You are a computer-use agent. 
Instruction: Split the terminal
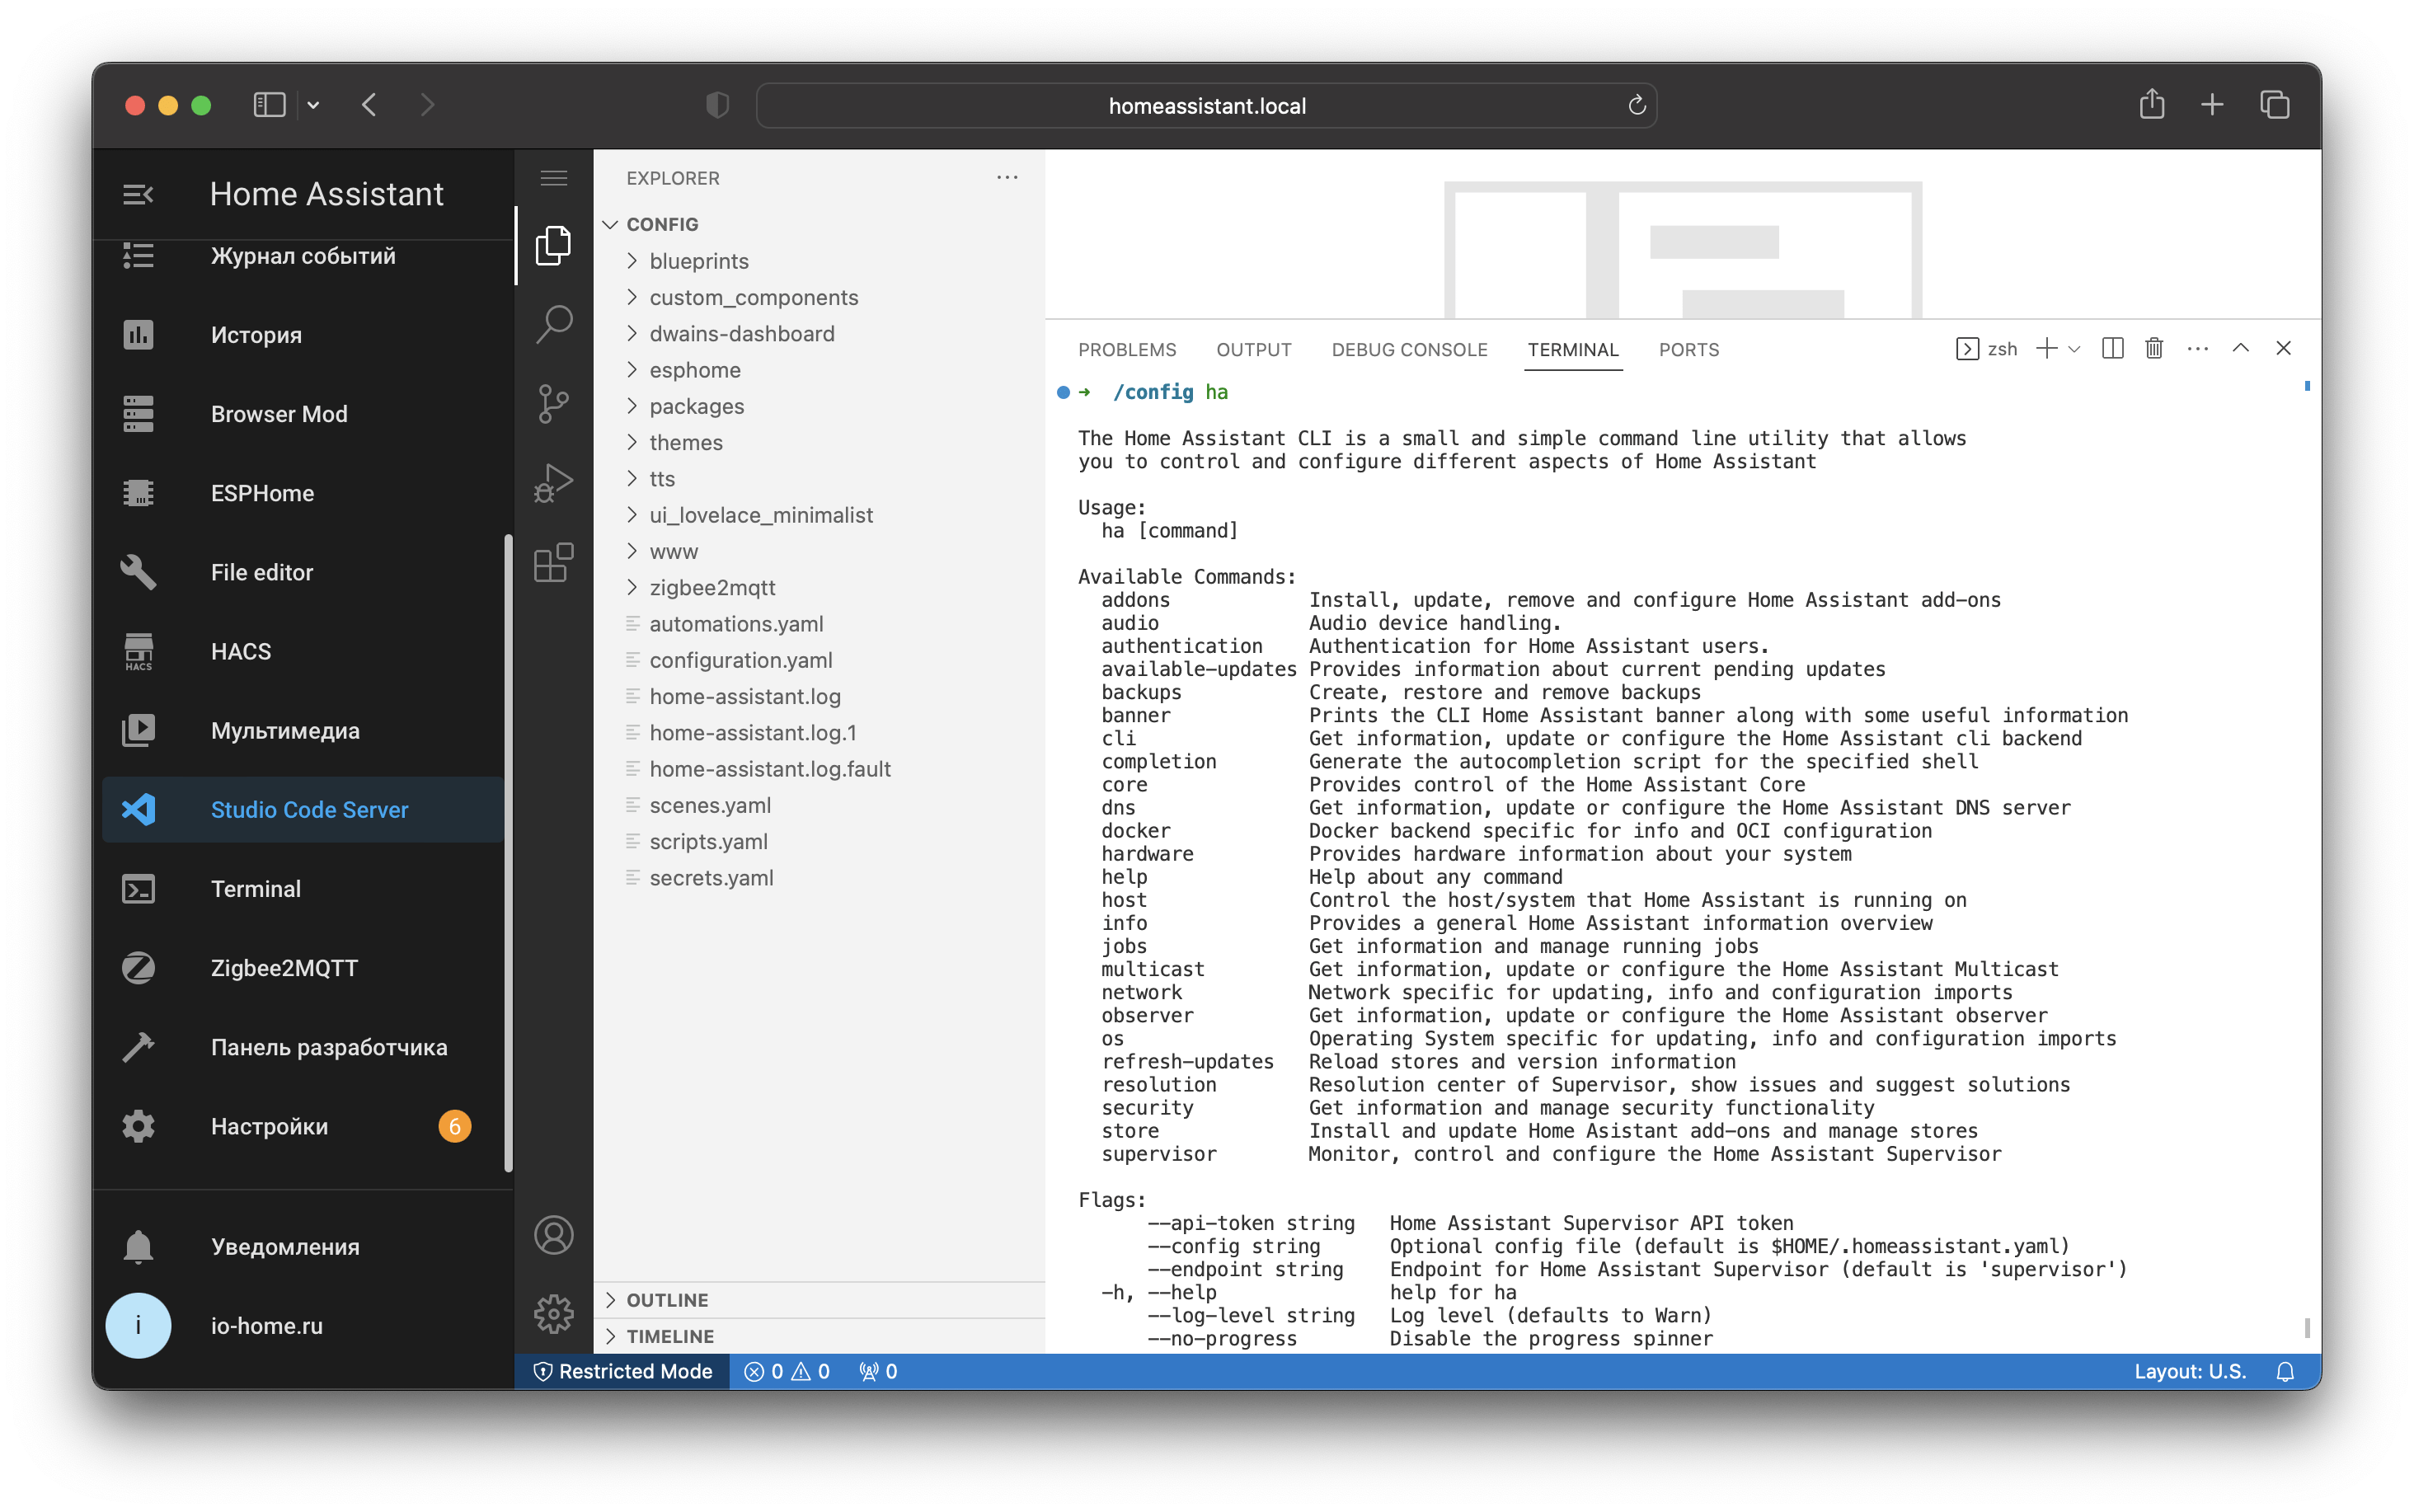point(2112,348)
